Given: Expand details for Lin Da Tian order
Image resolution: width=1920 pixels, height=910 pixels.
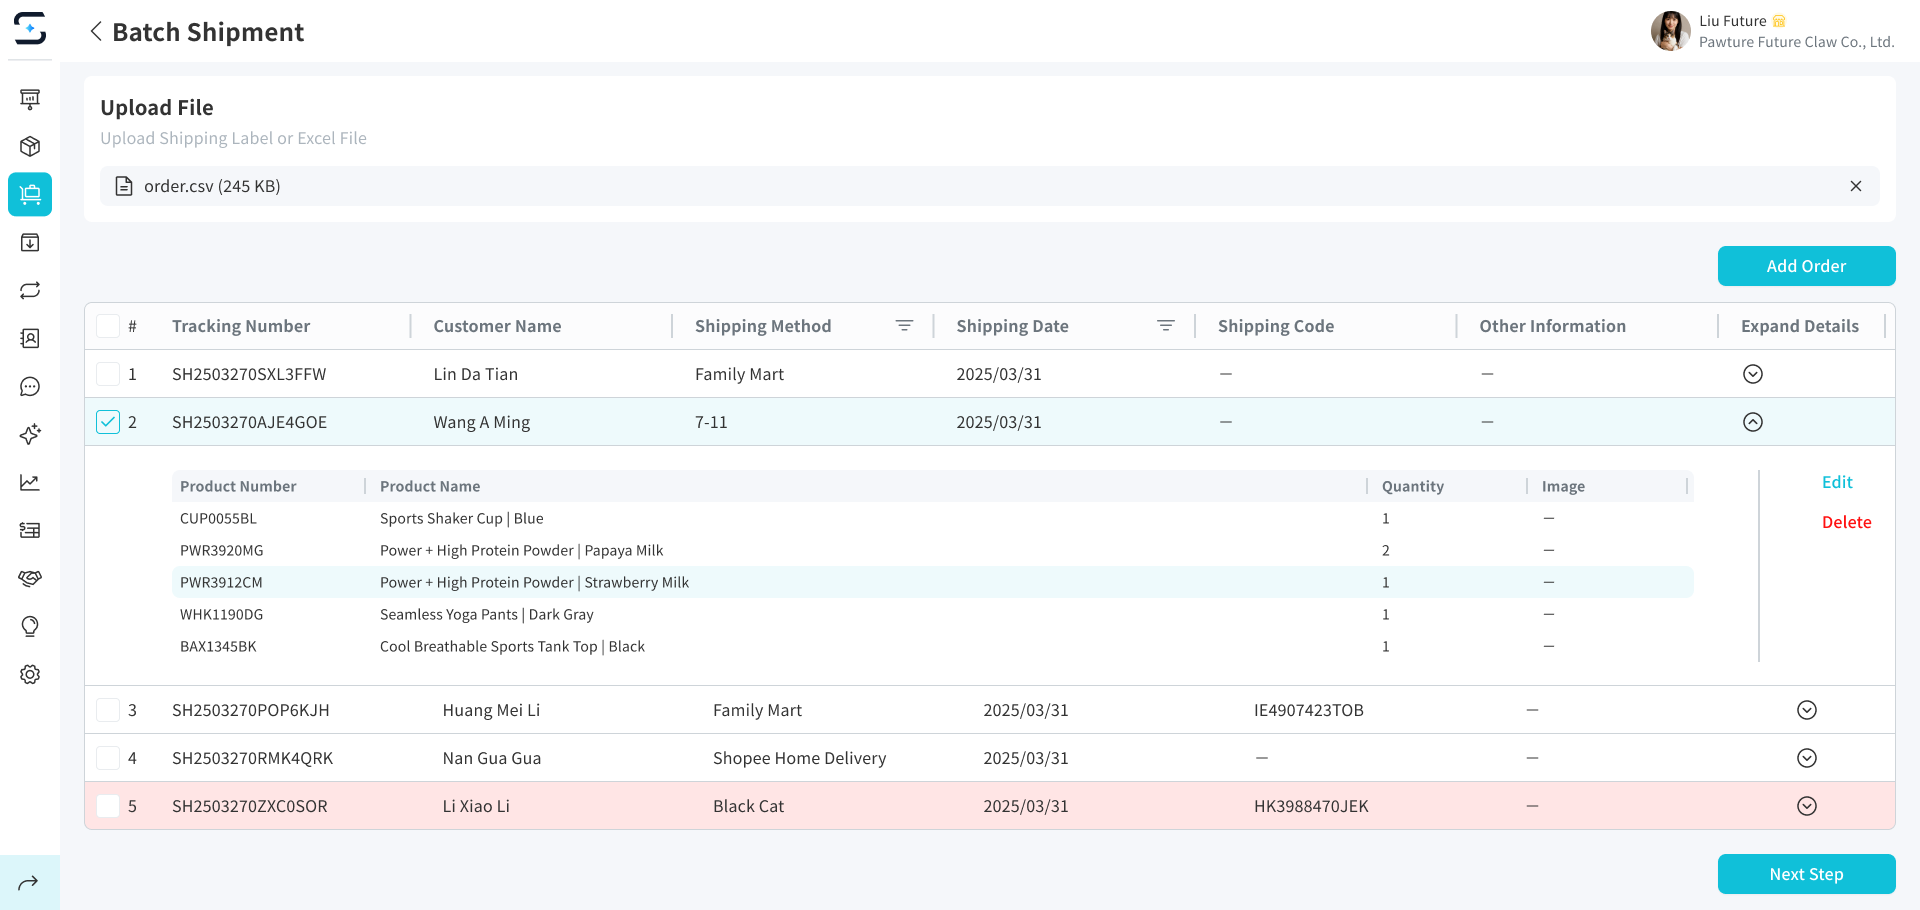Looking at the screenshot, I should (x=1752, y=374).
